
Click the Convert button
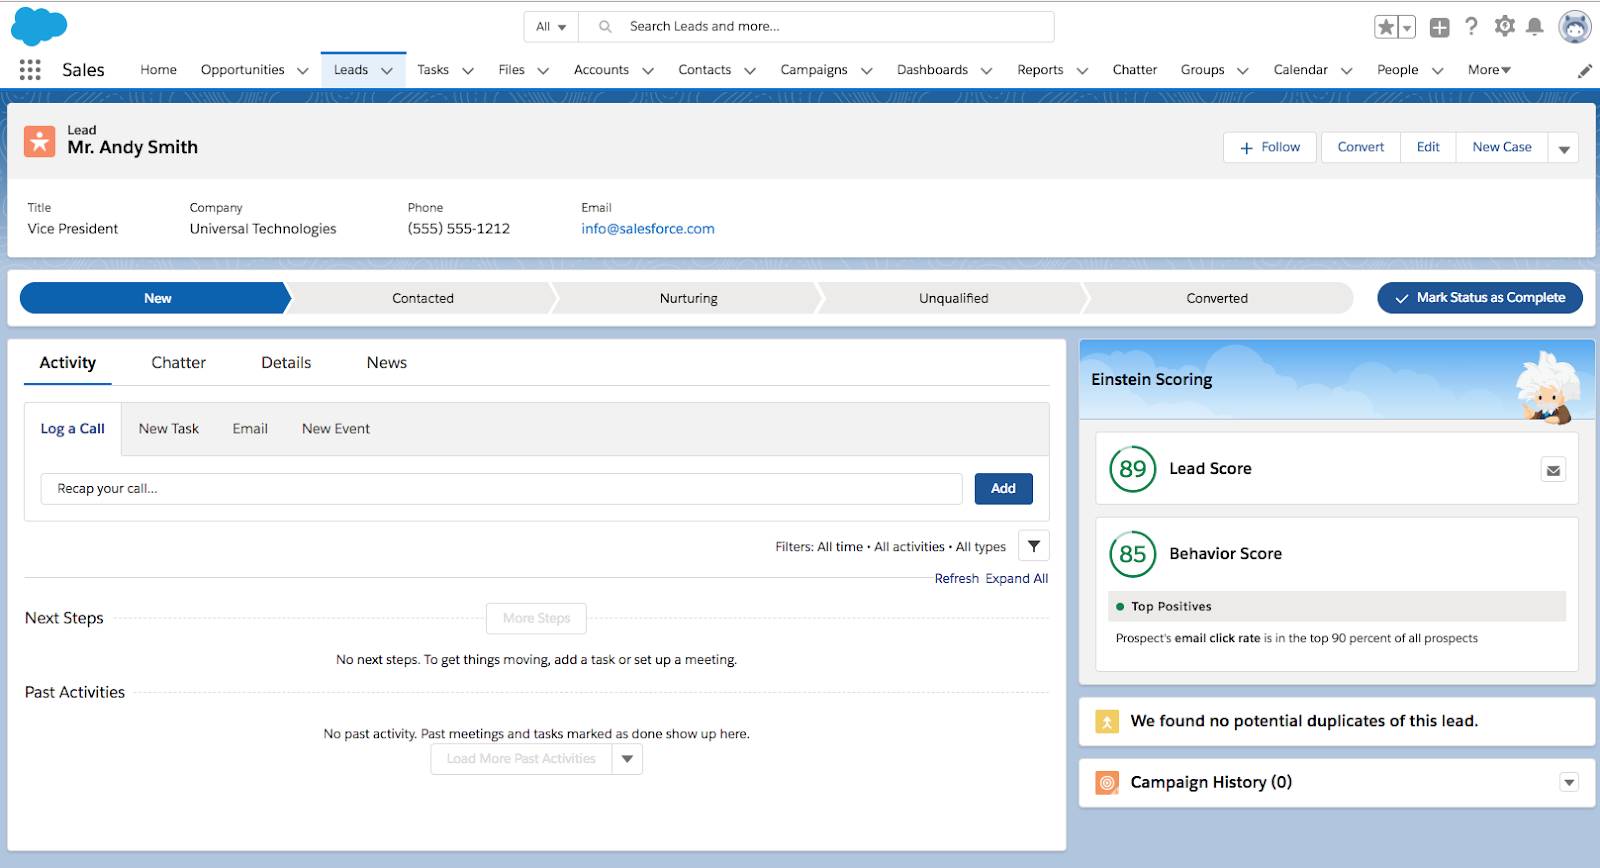pos(1361,147)
